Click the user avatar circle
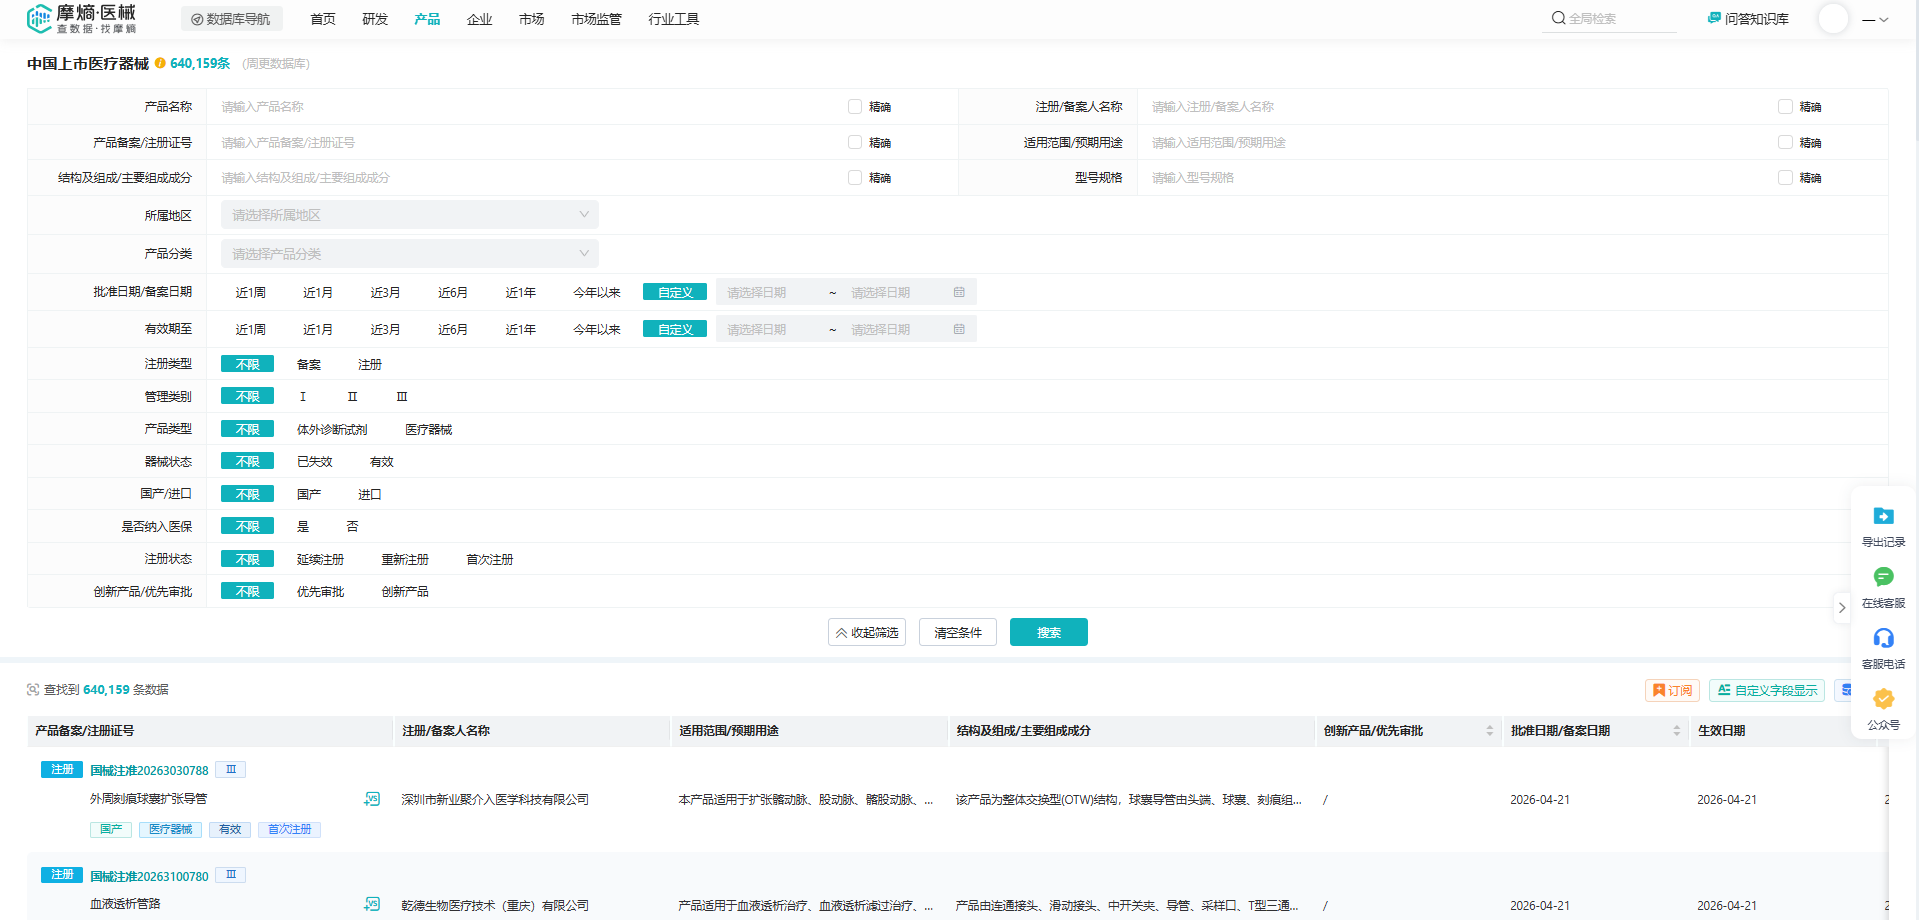This screenshot has width=1919, height=920. point(1833,19)
